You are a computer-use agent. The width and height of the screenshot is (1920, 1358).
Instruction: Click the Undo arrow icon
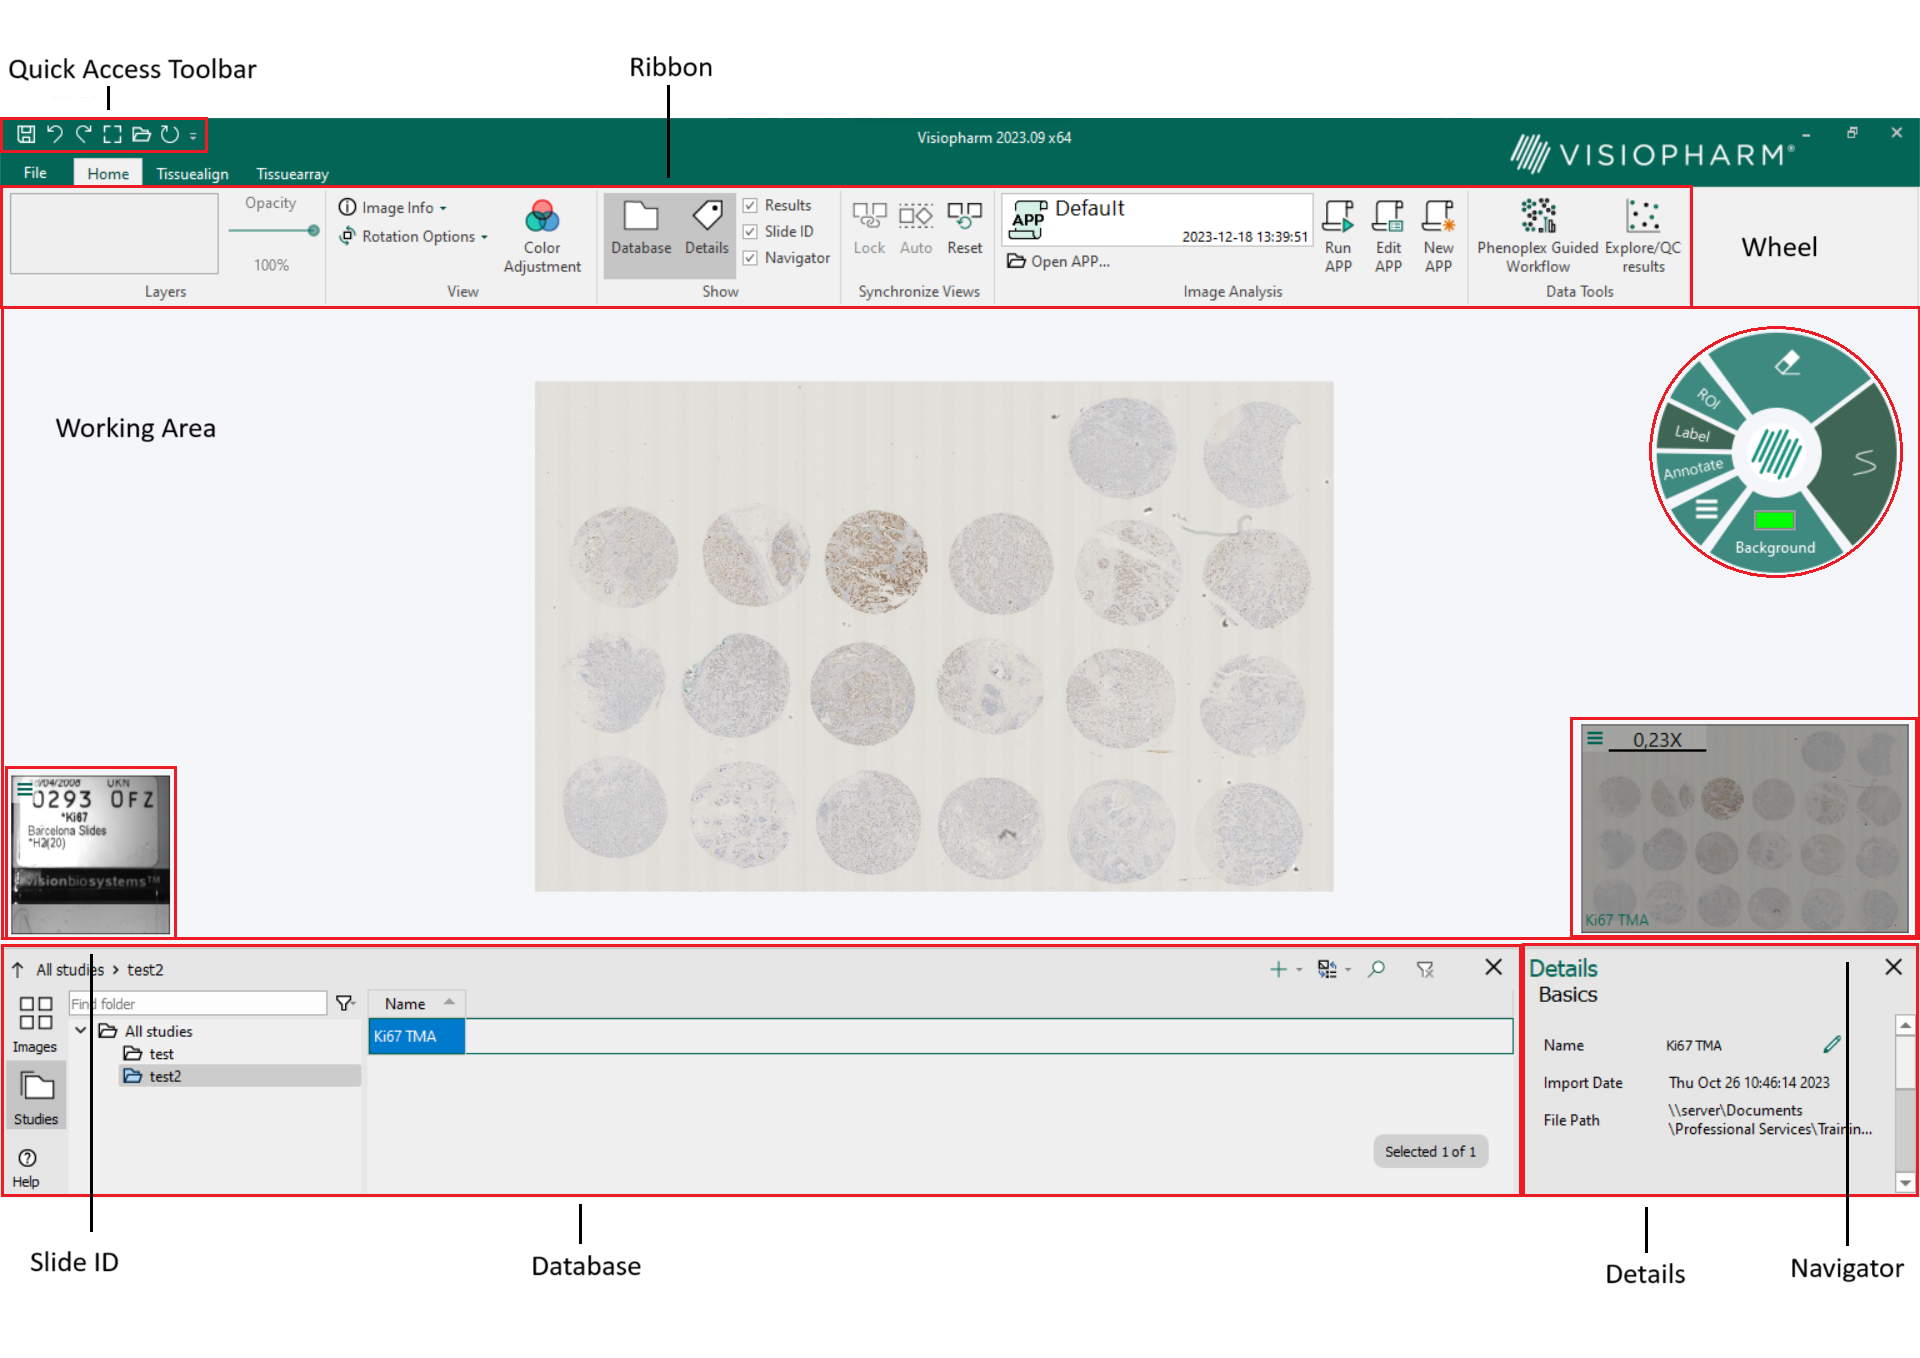pyautogui.click(x=55, y=134)
